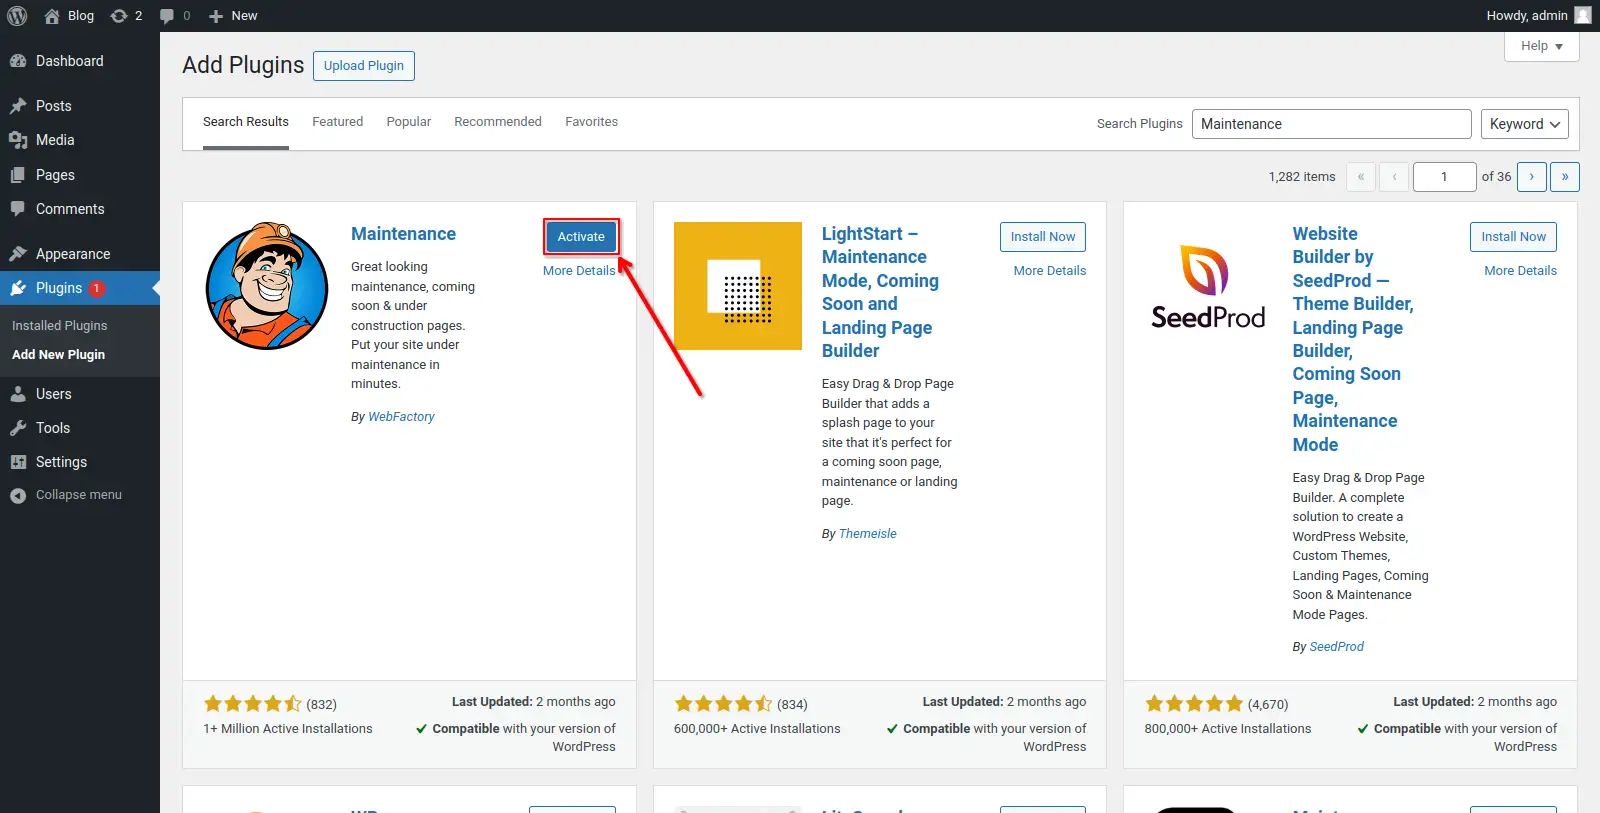Click the (832) star rating of Maintenance
This screenshot has width=1600, height=813.
(270, 704)
